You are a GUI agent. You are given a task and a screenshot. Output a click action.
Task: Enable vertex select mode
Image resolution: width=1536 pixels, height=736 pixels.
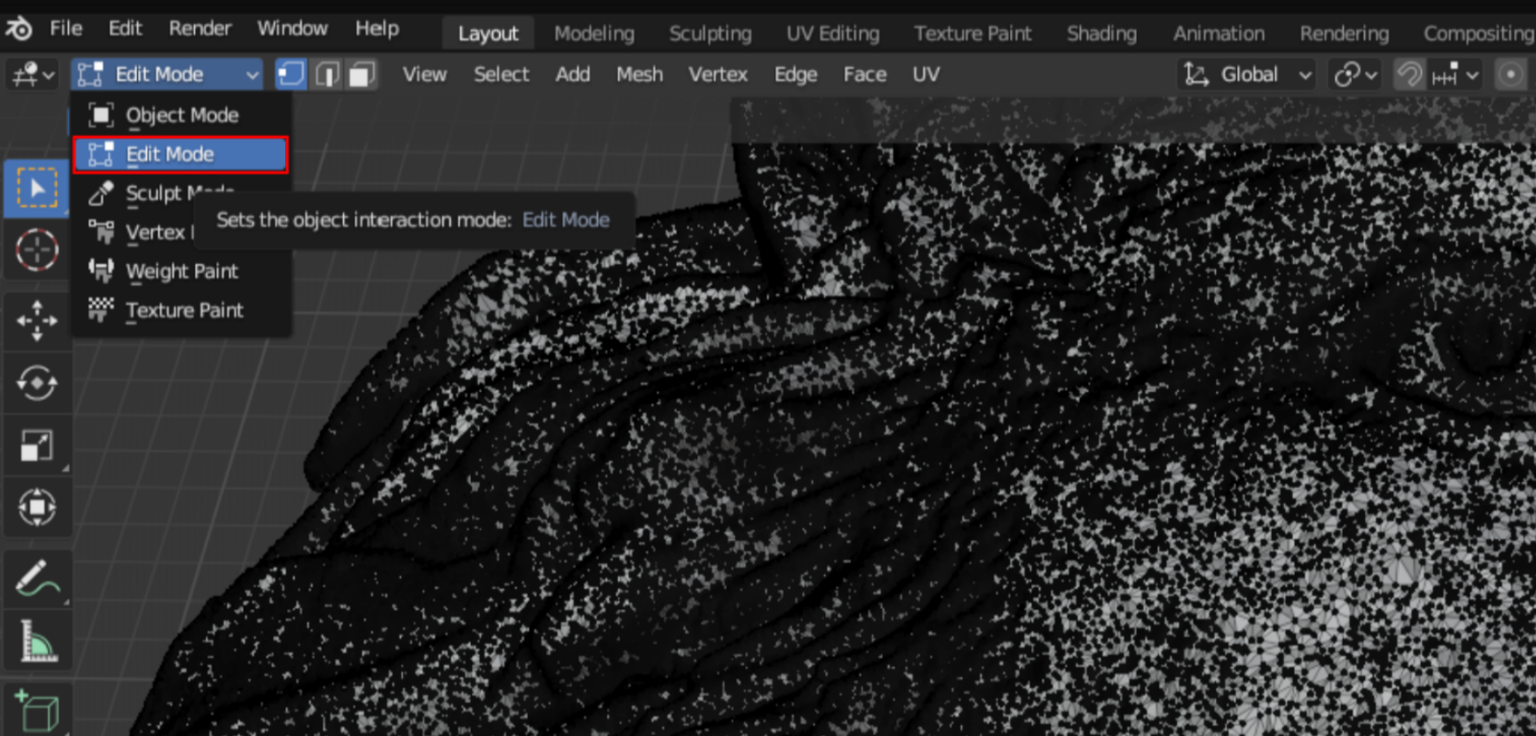(x=291, y=74)
